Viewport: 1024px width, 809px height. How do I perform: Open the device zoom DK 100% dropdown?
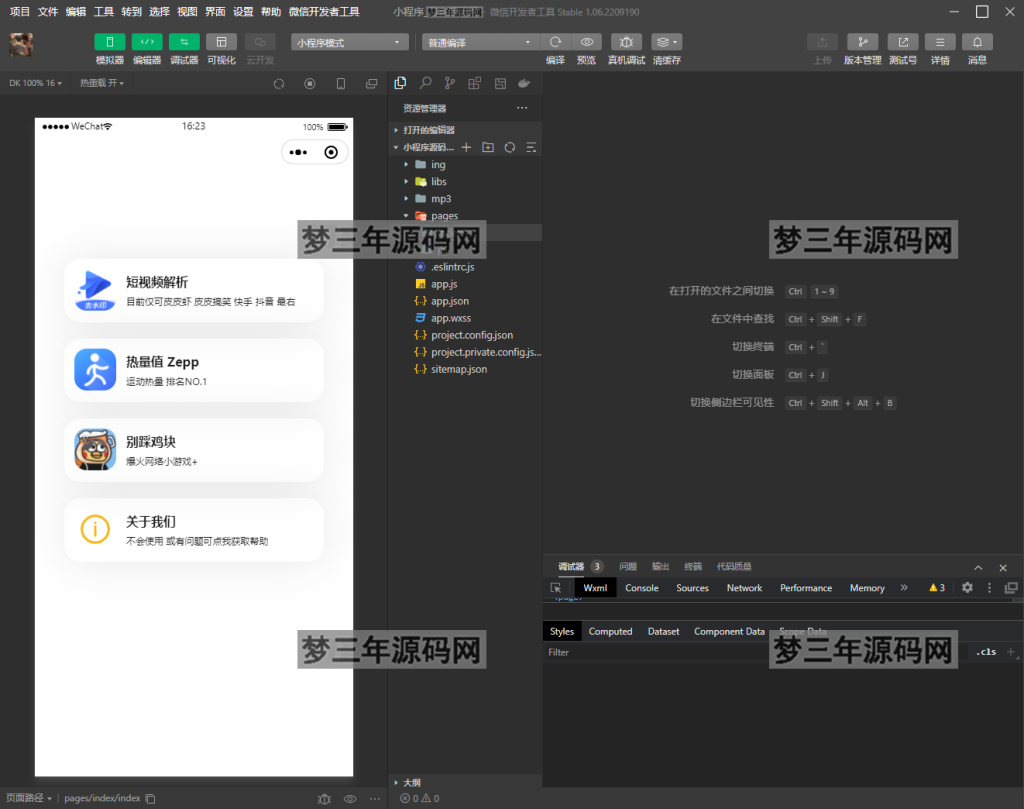(35, 83)
